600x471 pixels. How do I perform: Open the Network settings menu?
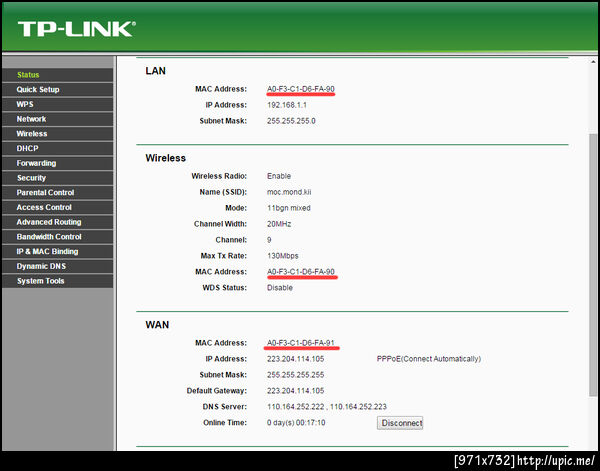click(57, 119)
